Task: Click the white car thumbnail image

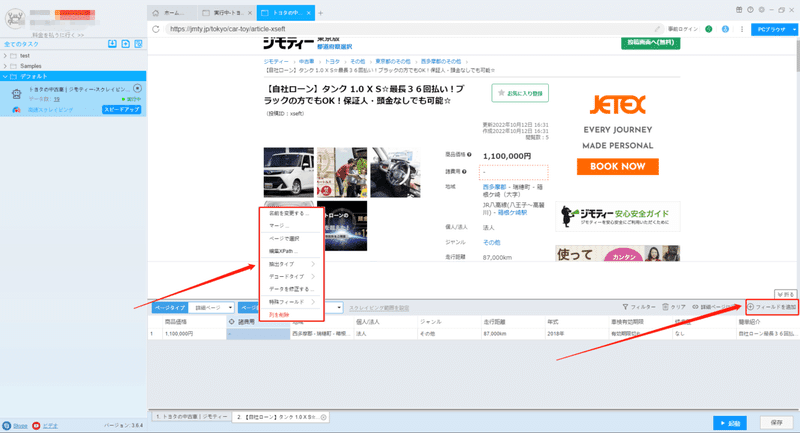Action: [x=289, y=172]
